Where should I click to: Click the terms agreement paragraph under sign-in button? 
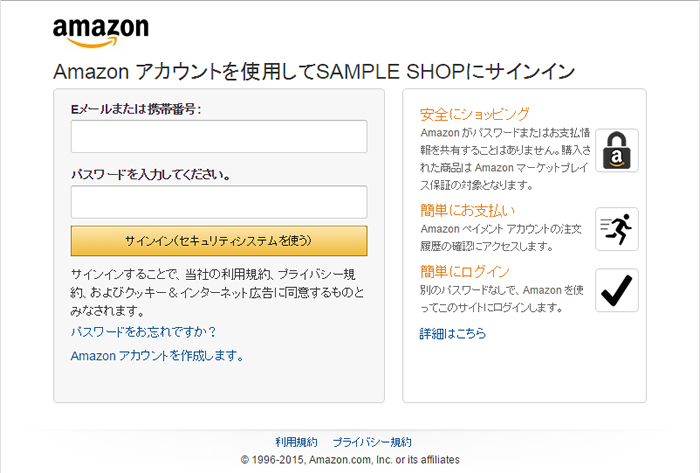[x=218, y=291]
